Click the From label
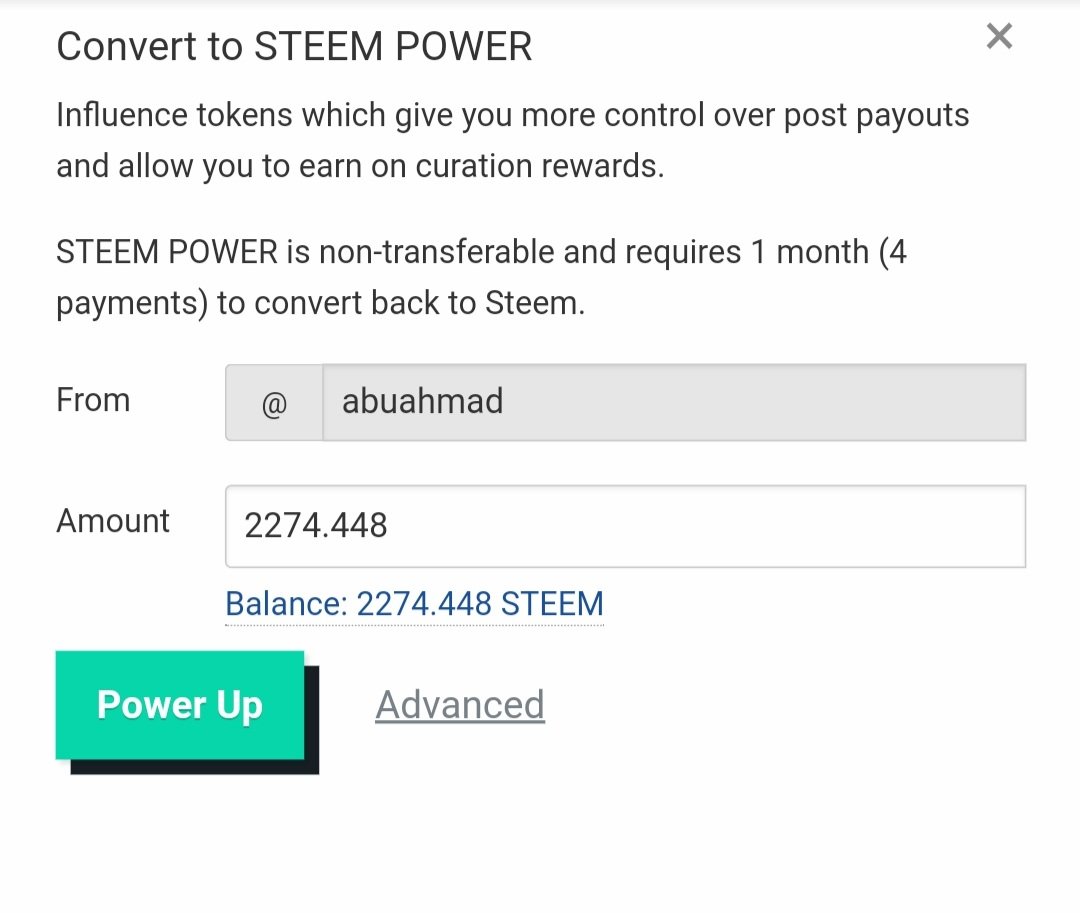Viewport: 1080px width, 913px height. pos(93,400)
